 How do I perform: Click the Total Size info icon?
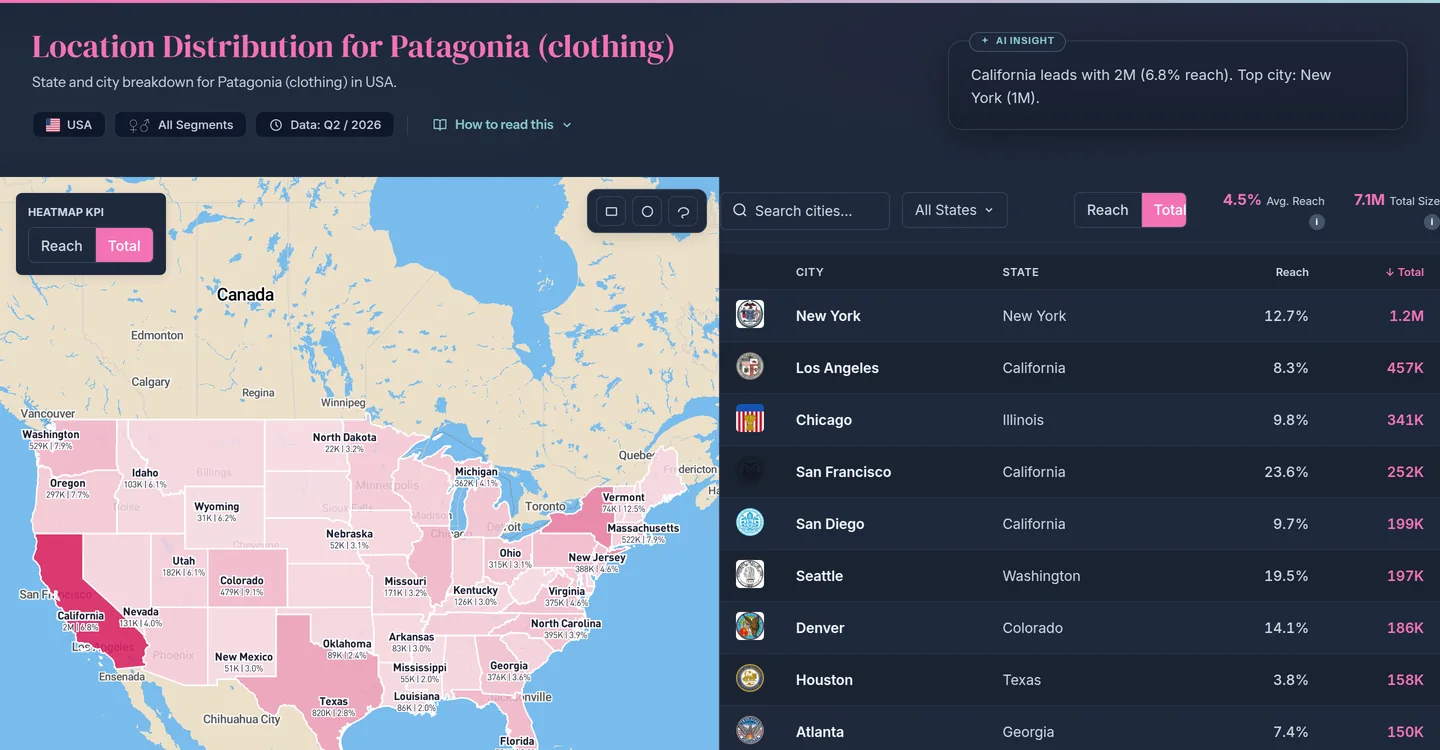coord(1431,222)
